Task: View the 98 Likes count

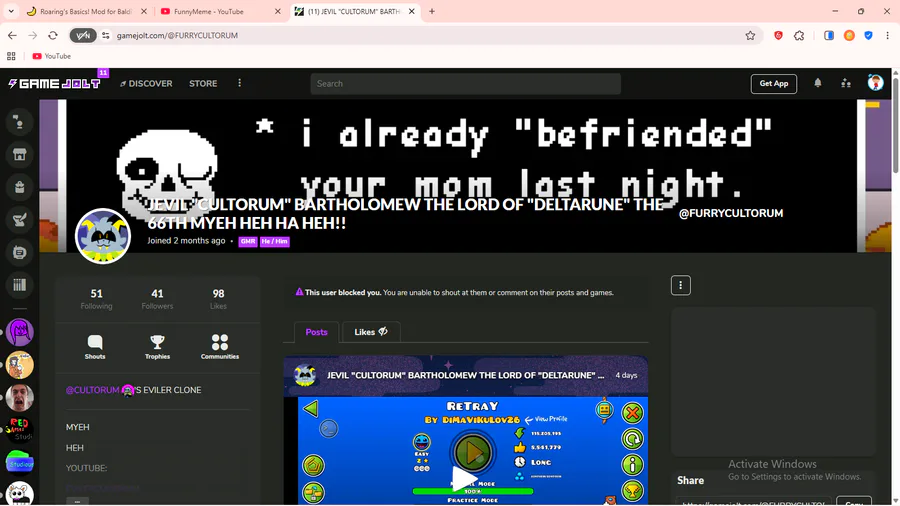Action: [x=218, y=299]
